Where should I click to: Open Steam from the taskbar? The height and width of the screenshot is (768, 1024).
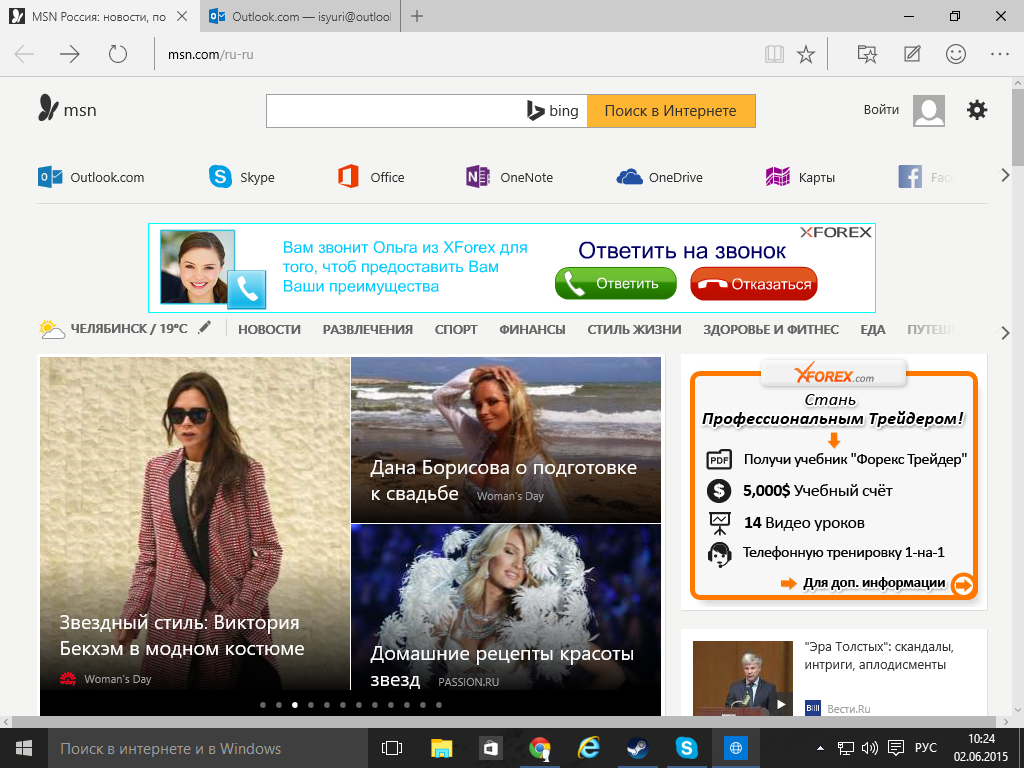pyautogui.click(x=637, y=748)
